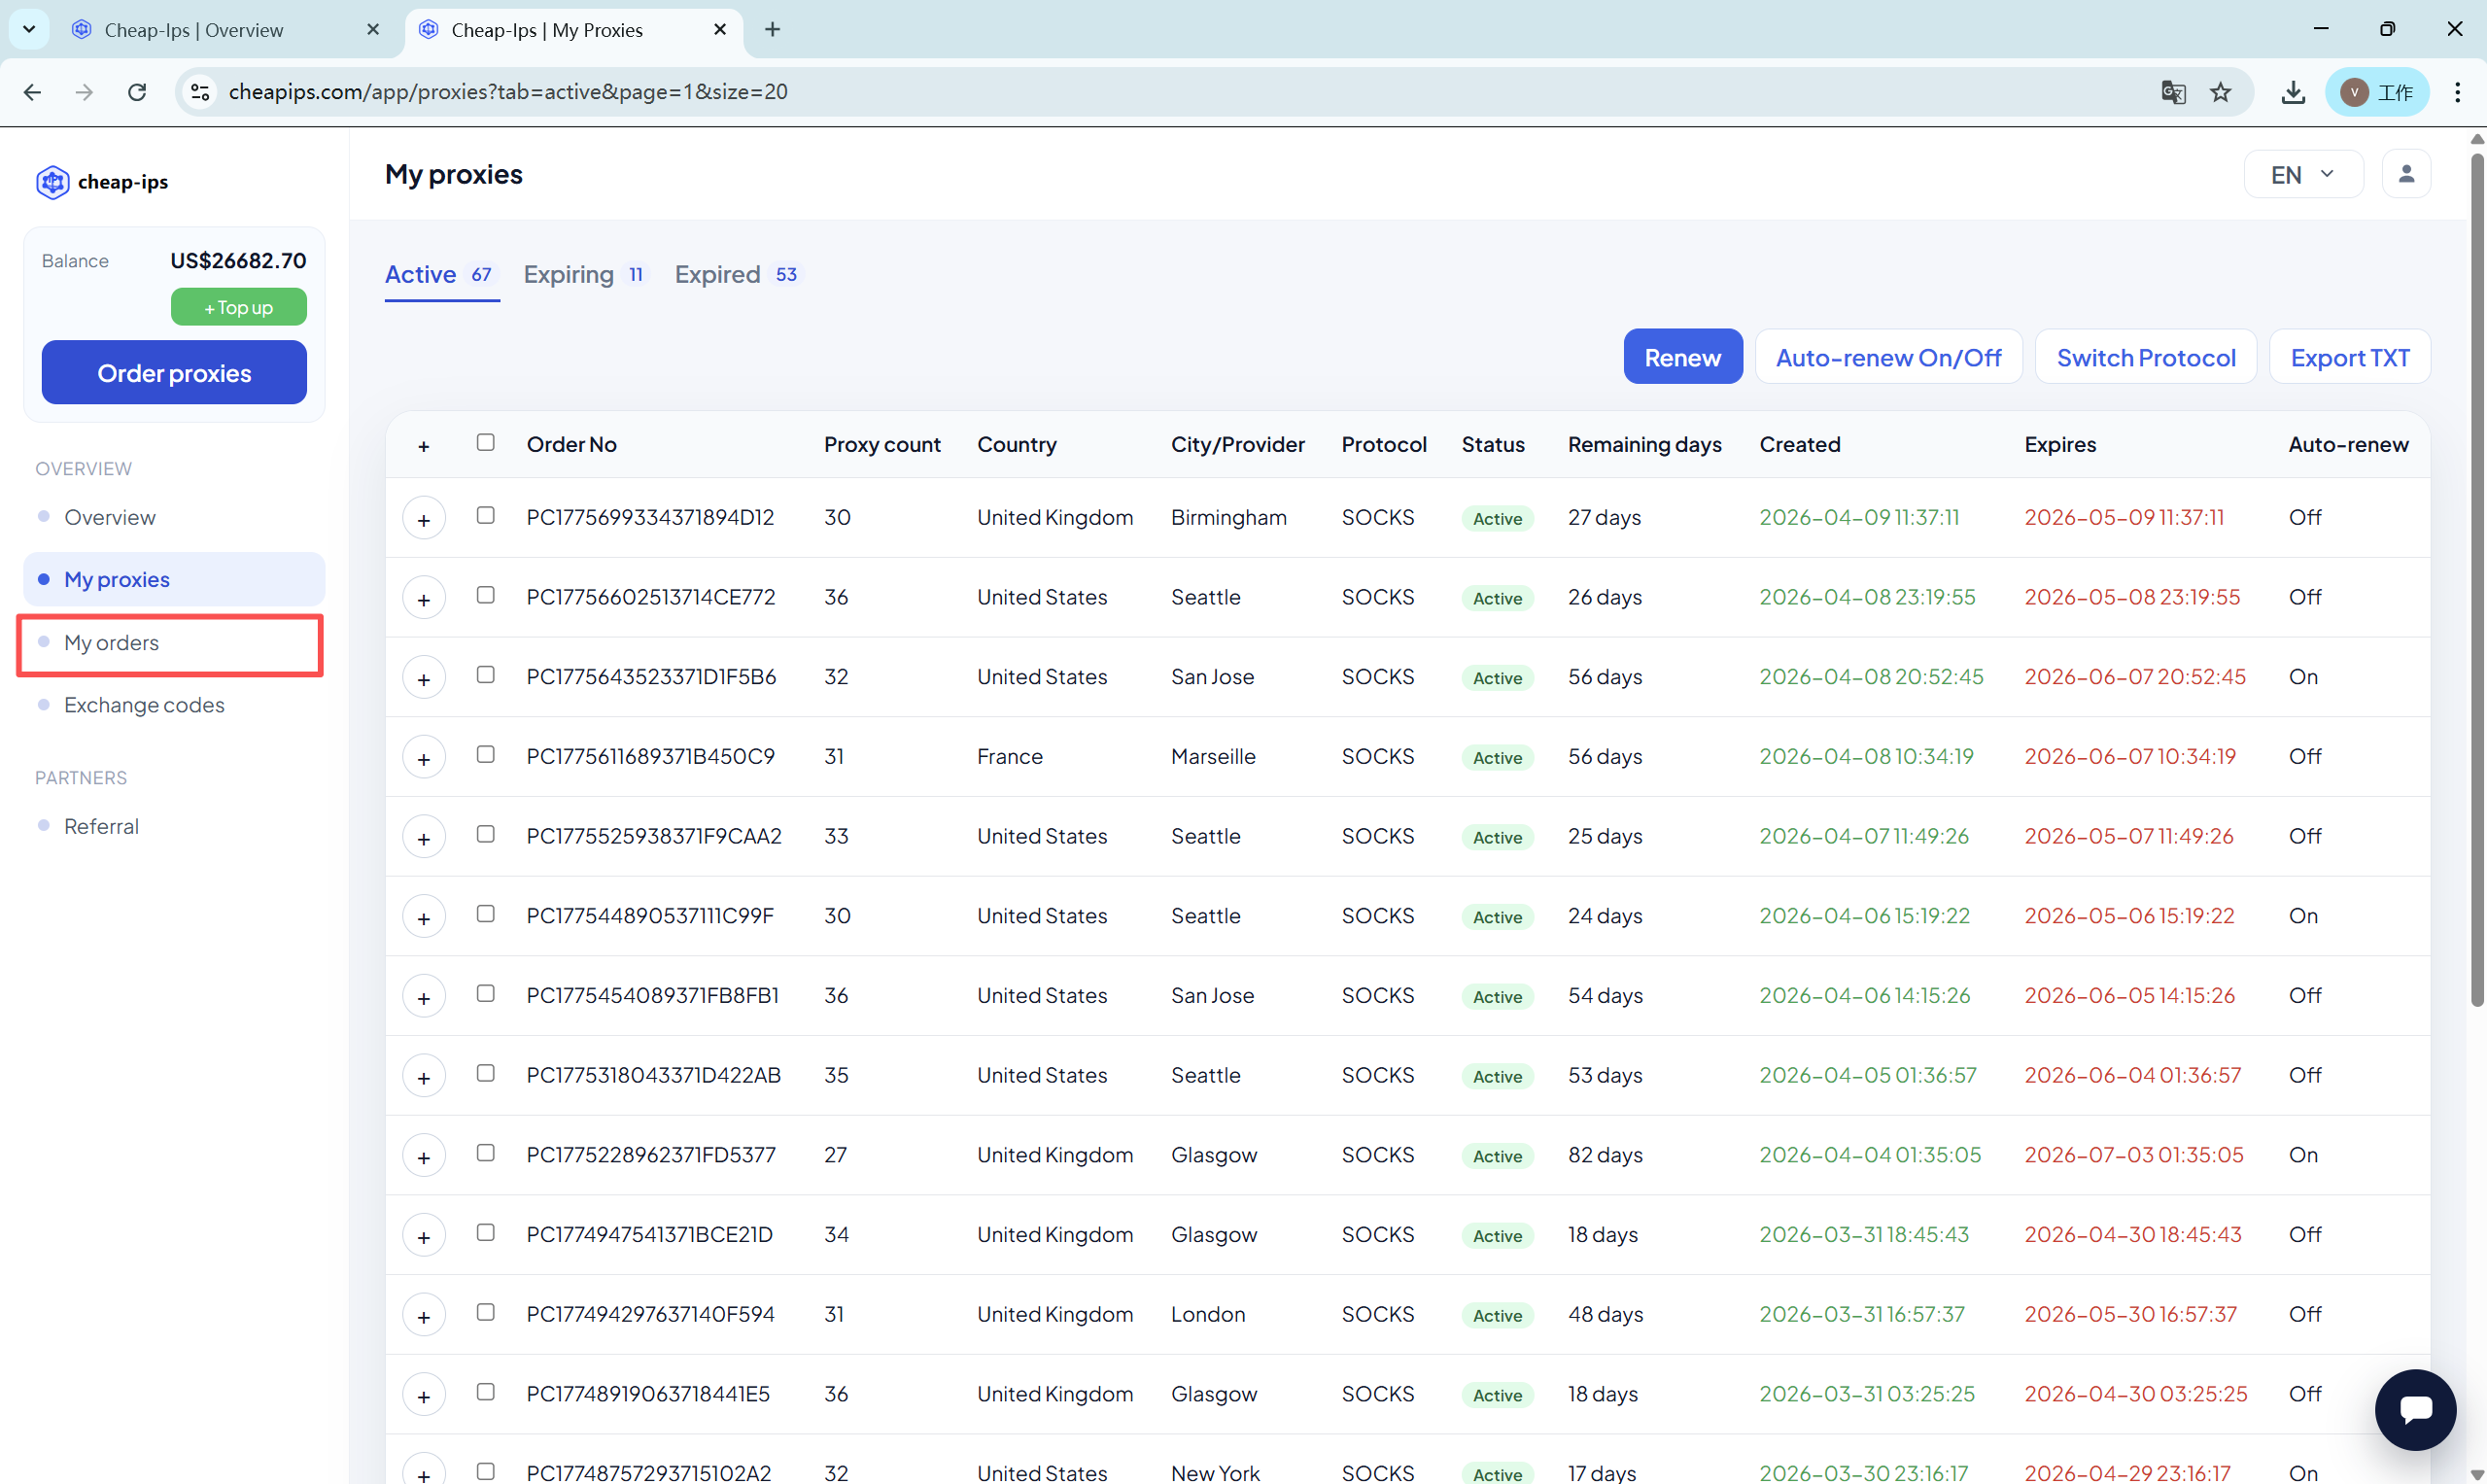
Task: Click the cheap-ips logo icon
Action: 52,182
